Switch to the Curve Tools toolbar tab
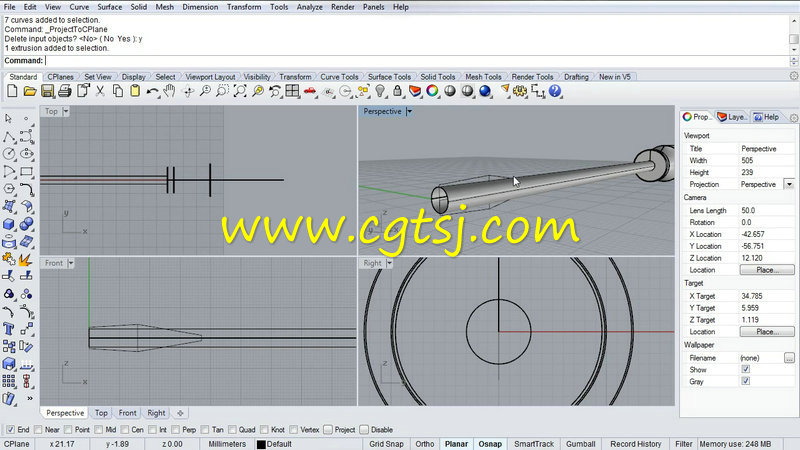Screen dimensions: 800x450 pos(339,77)
